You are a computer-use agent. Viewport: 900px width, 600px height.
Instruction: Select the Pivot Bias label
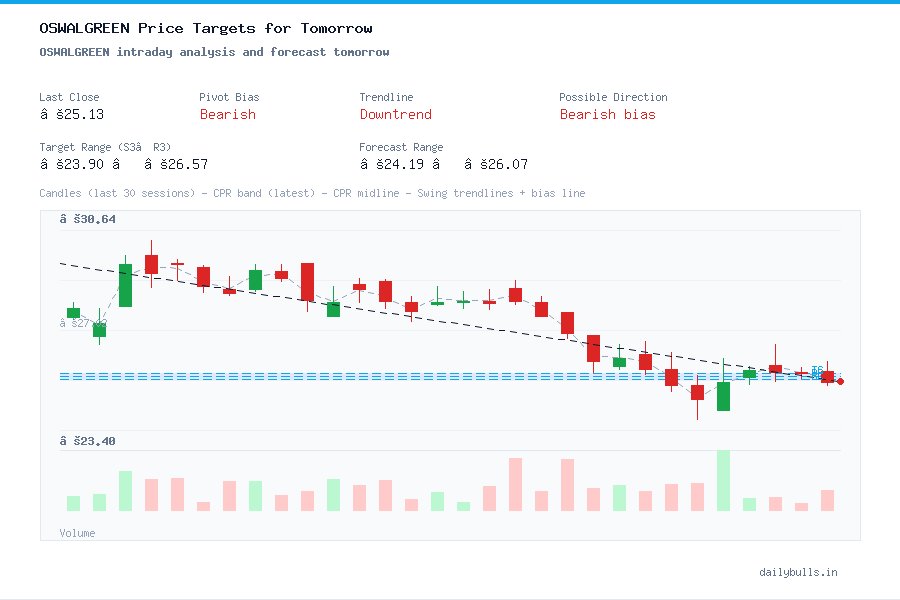click(229, 97)
